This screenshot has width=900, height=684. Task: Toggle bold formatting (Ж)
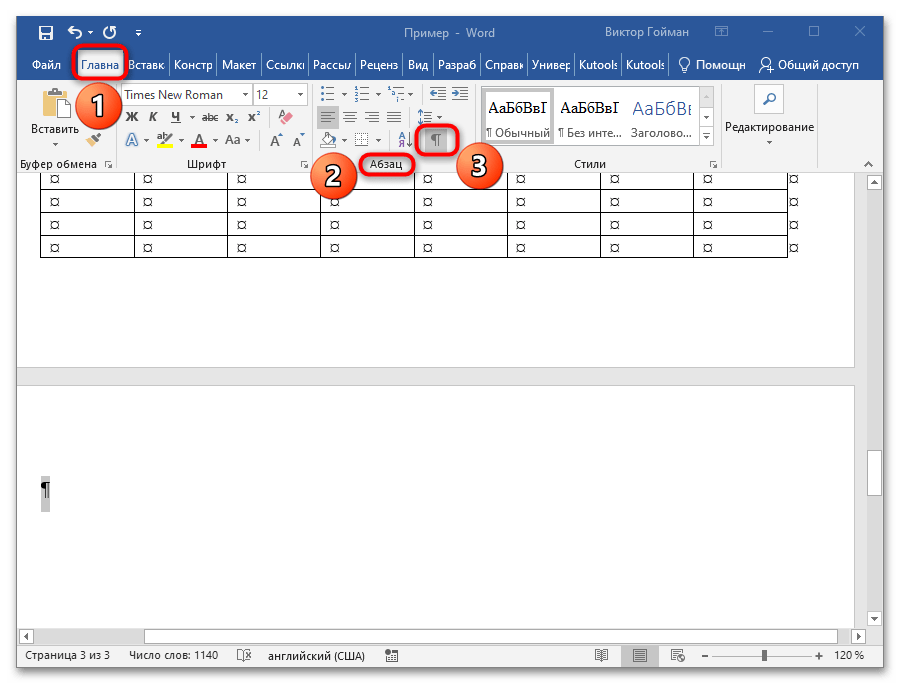132,117
